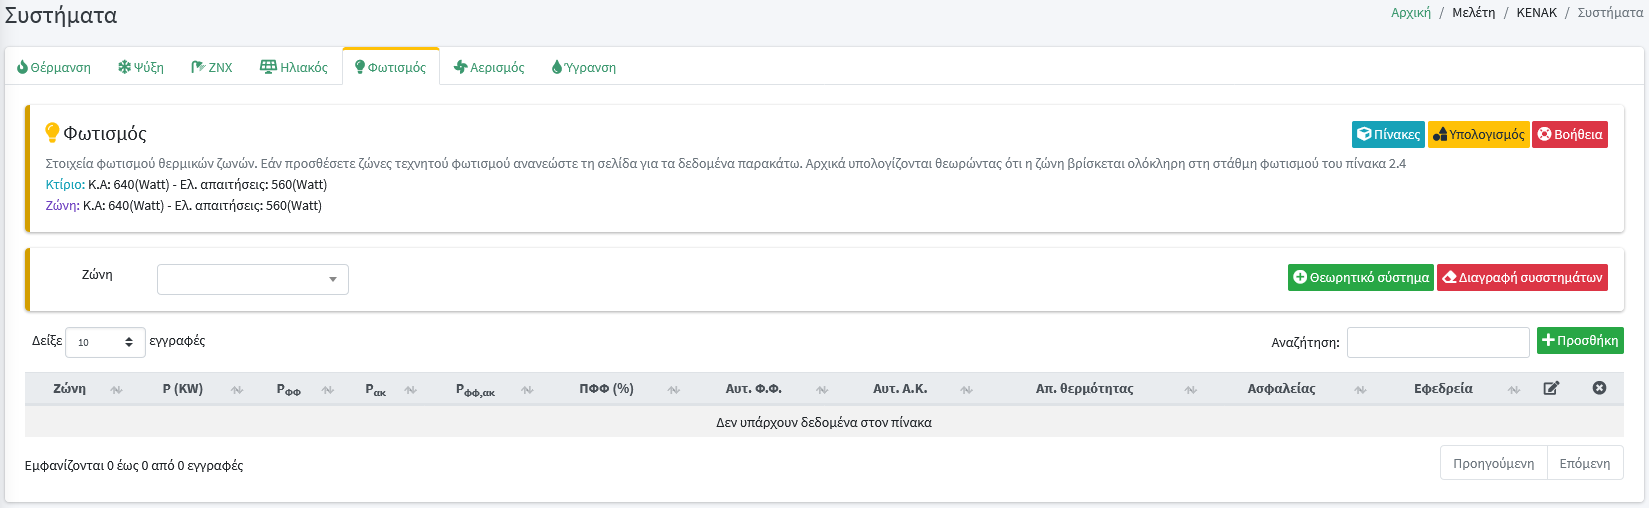Click the edit pencil icon in table header
1649x508 pixels.
tap(1551, 389)
